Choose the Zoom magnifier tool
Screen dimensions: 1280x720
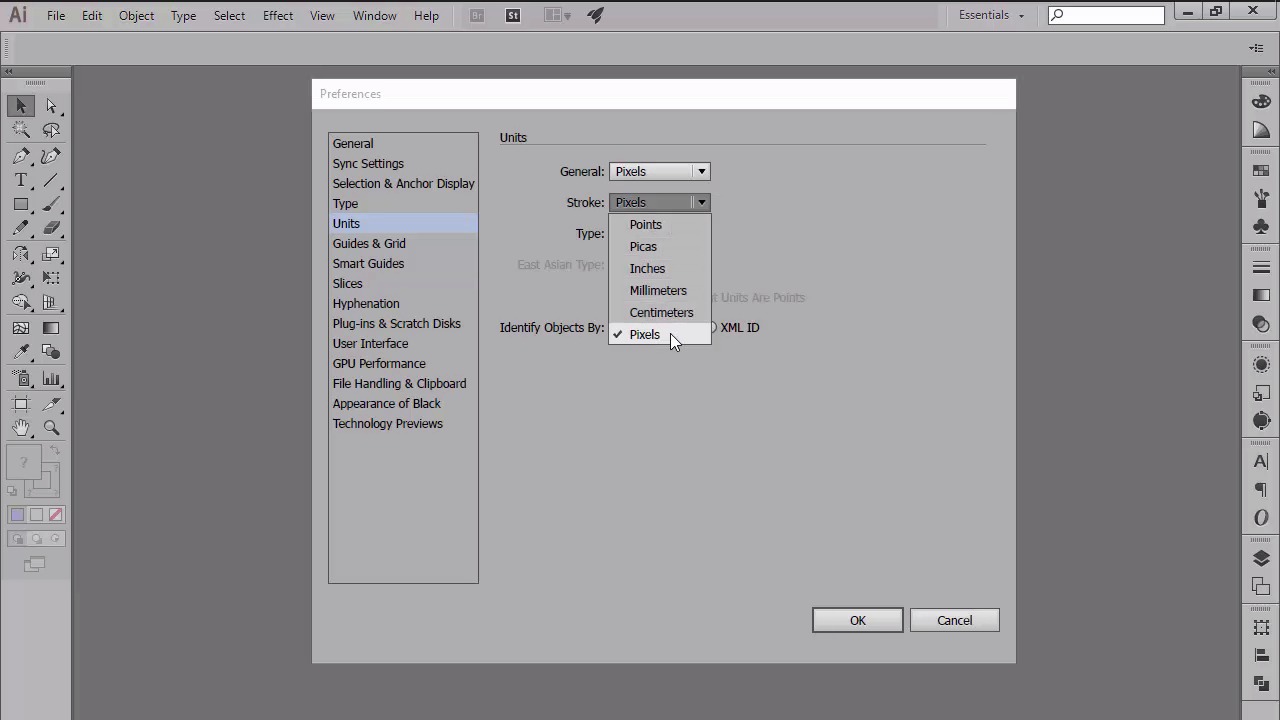point(51,428)
